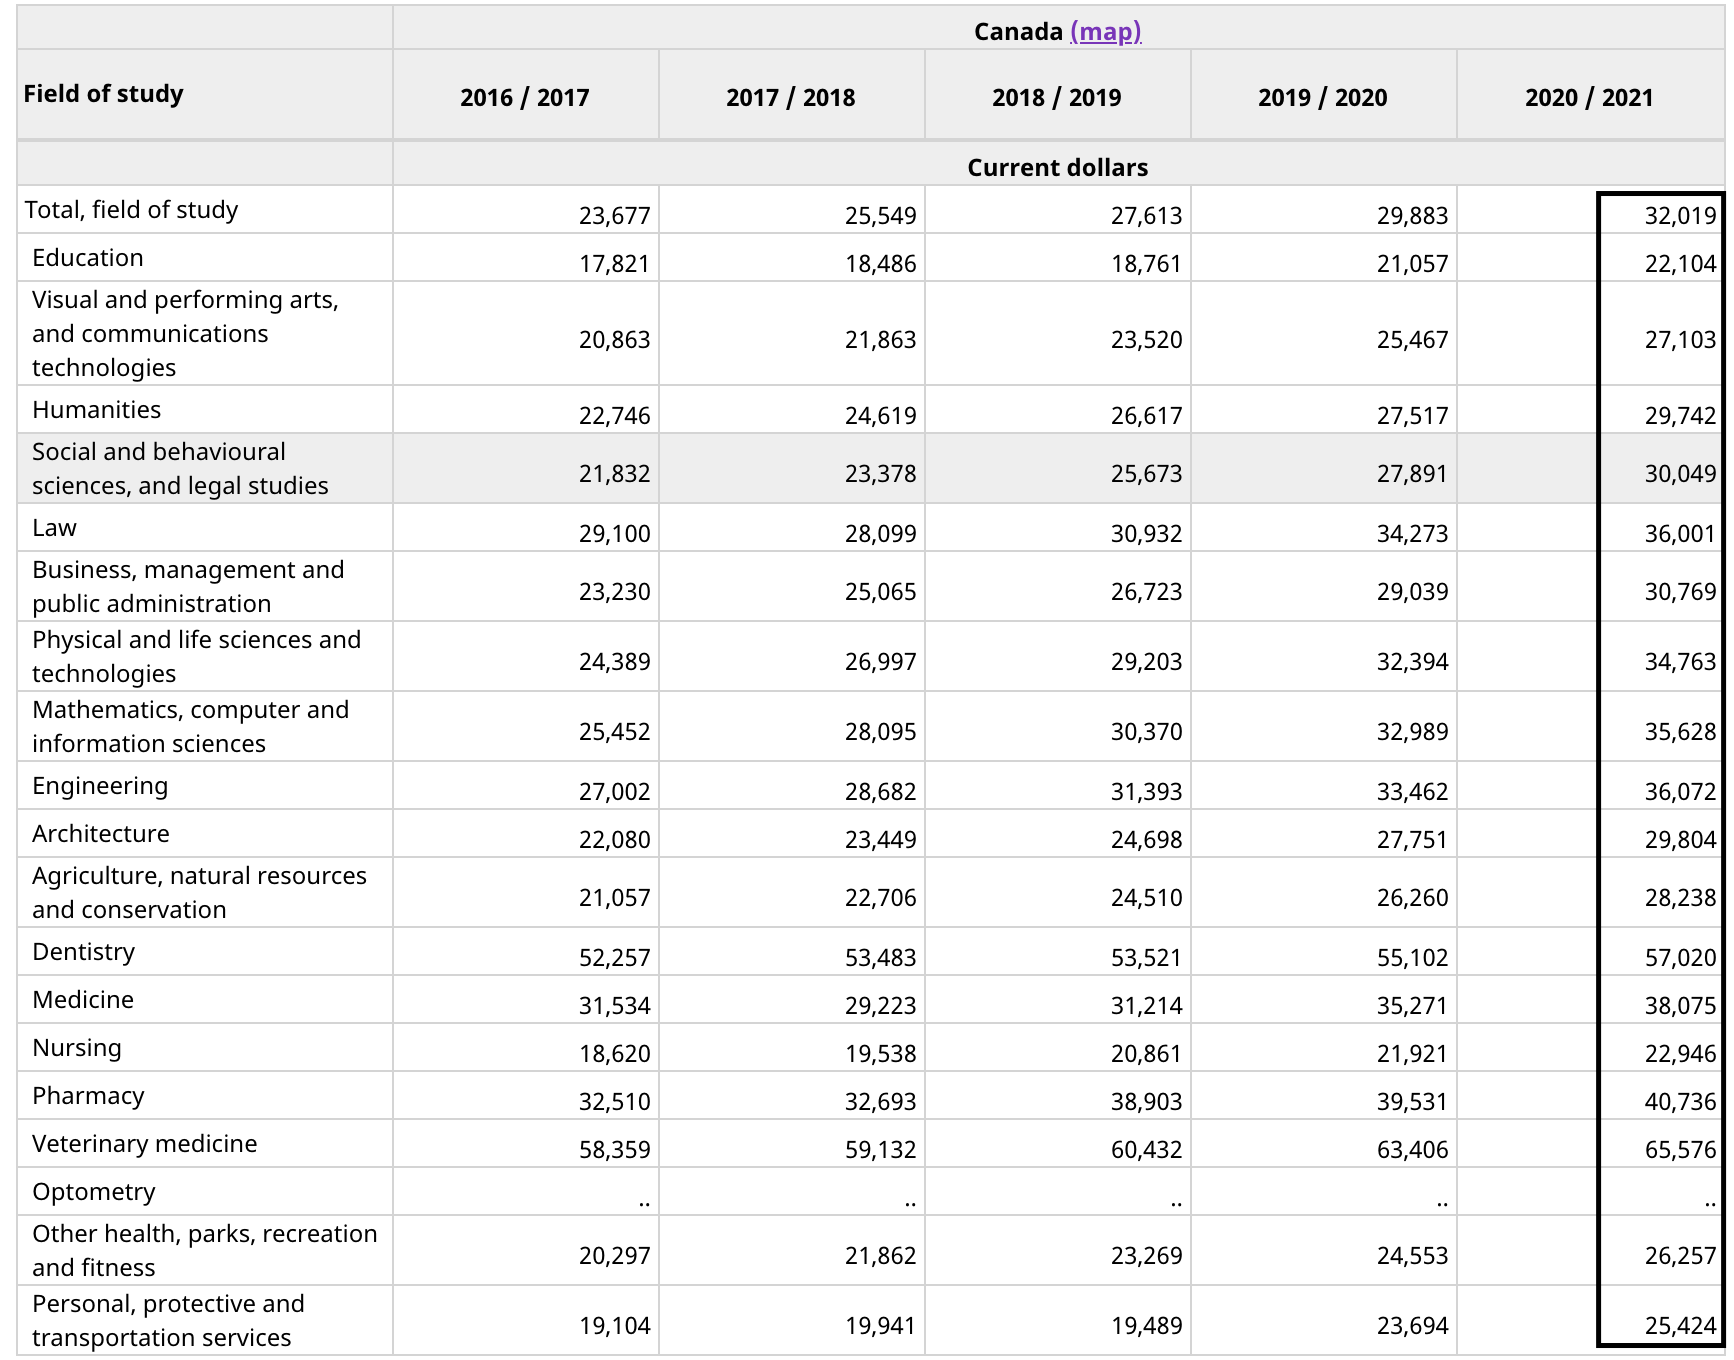Screen dimensions: 1734x1360
Task: Select the 2017 / 2018 column header
Action: [x=791, y=97]
